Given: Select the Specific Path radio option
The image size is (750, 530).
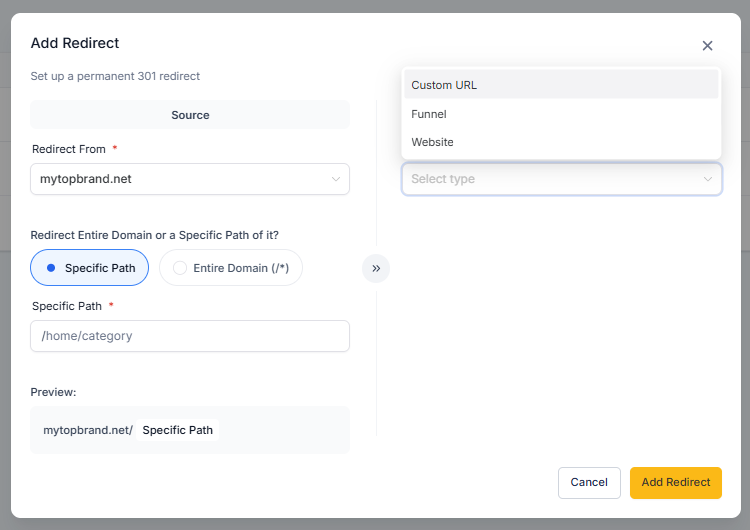Looking at the screenshot, I should 90,268.
